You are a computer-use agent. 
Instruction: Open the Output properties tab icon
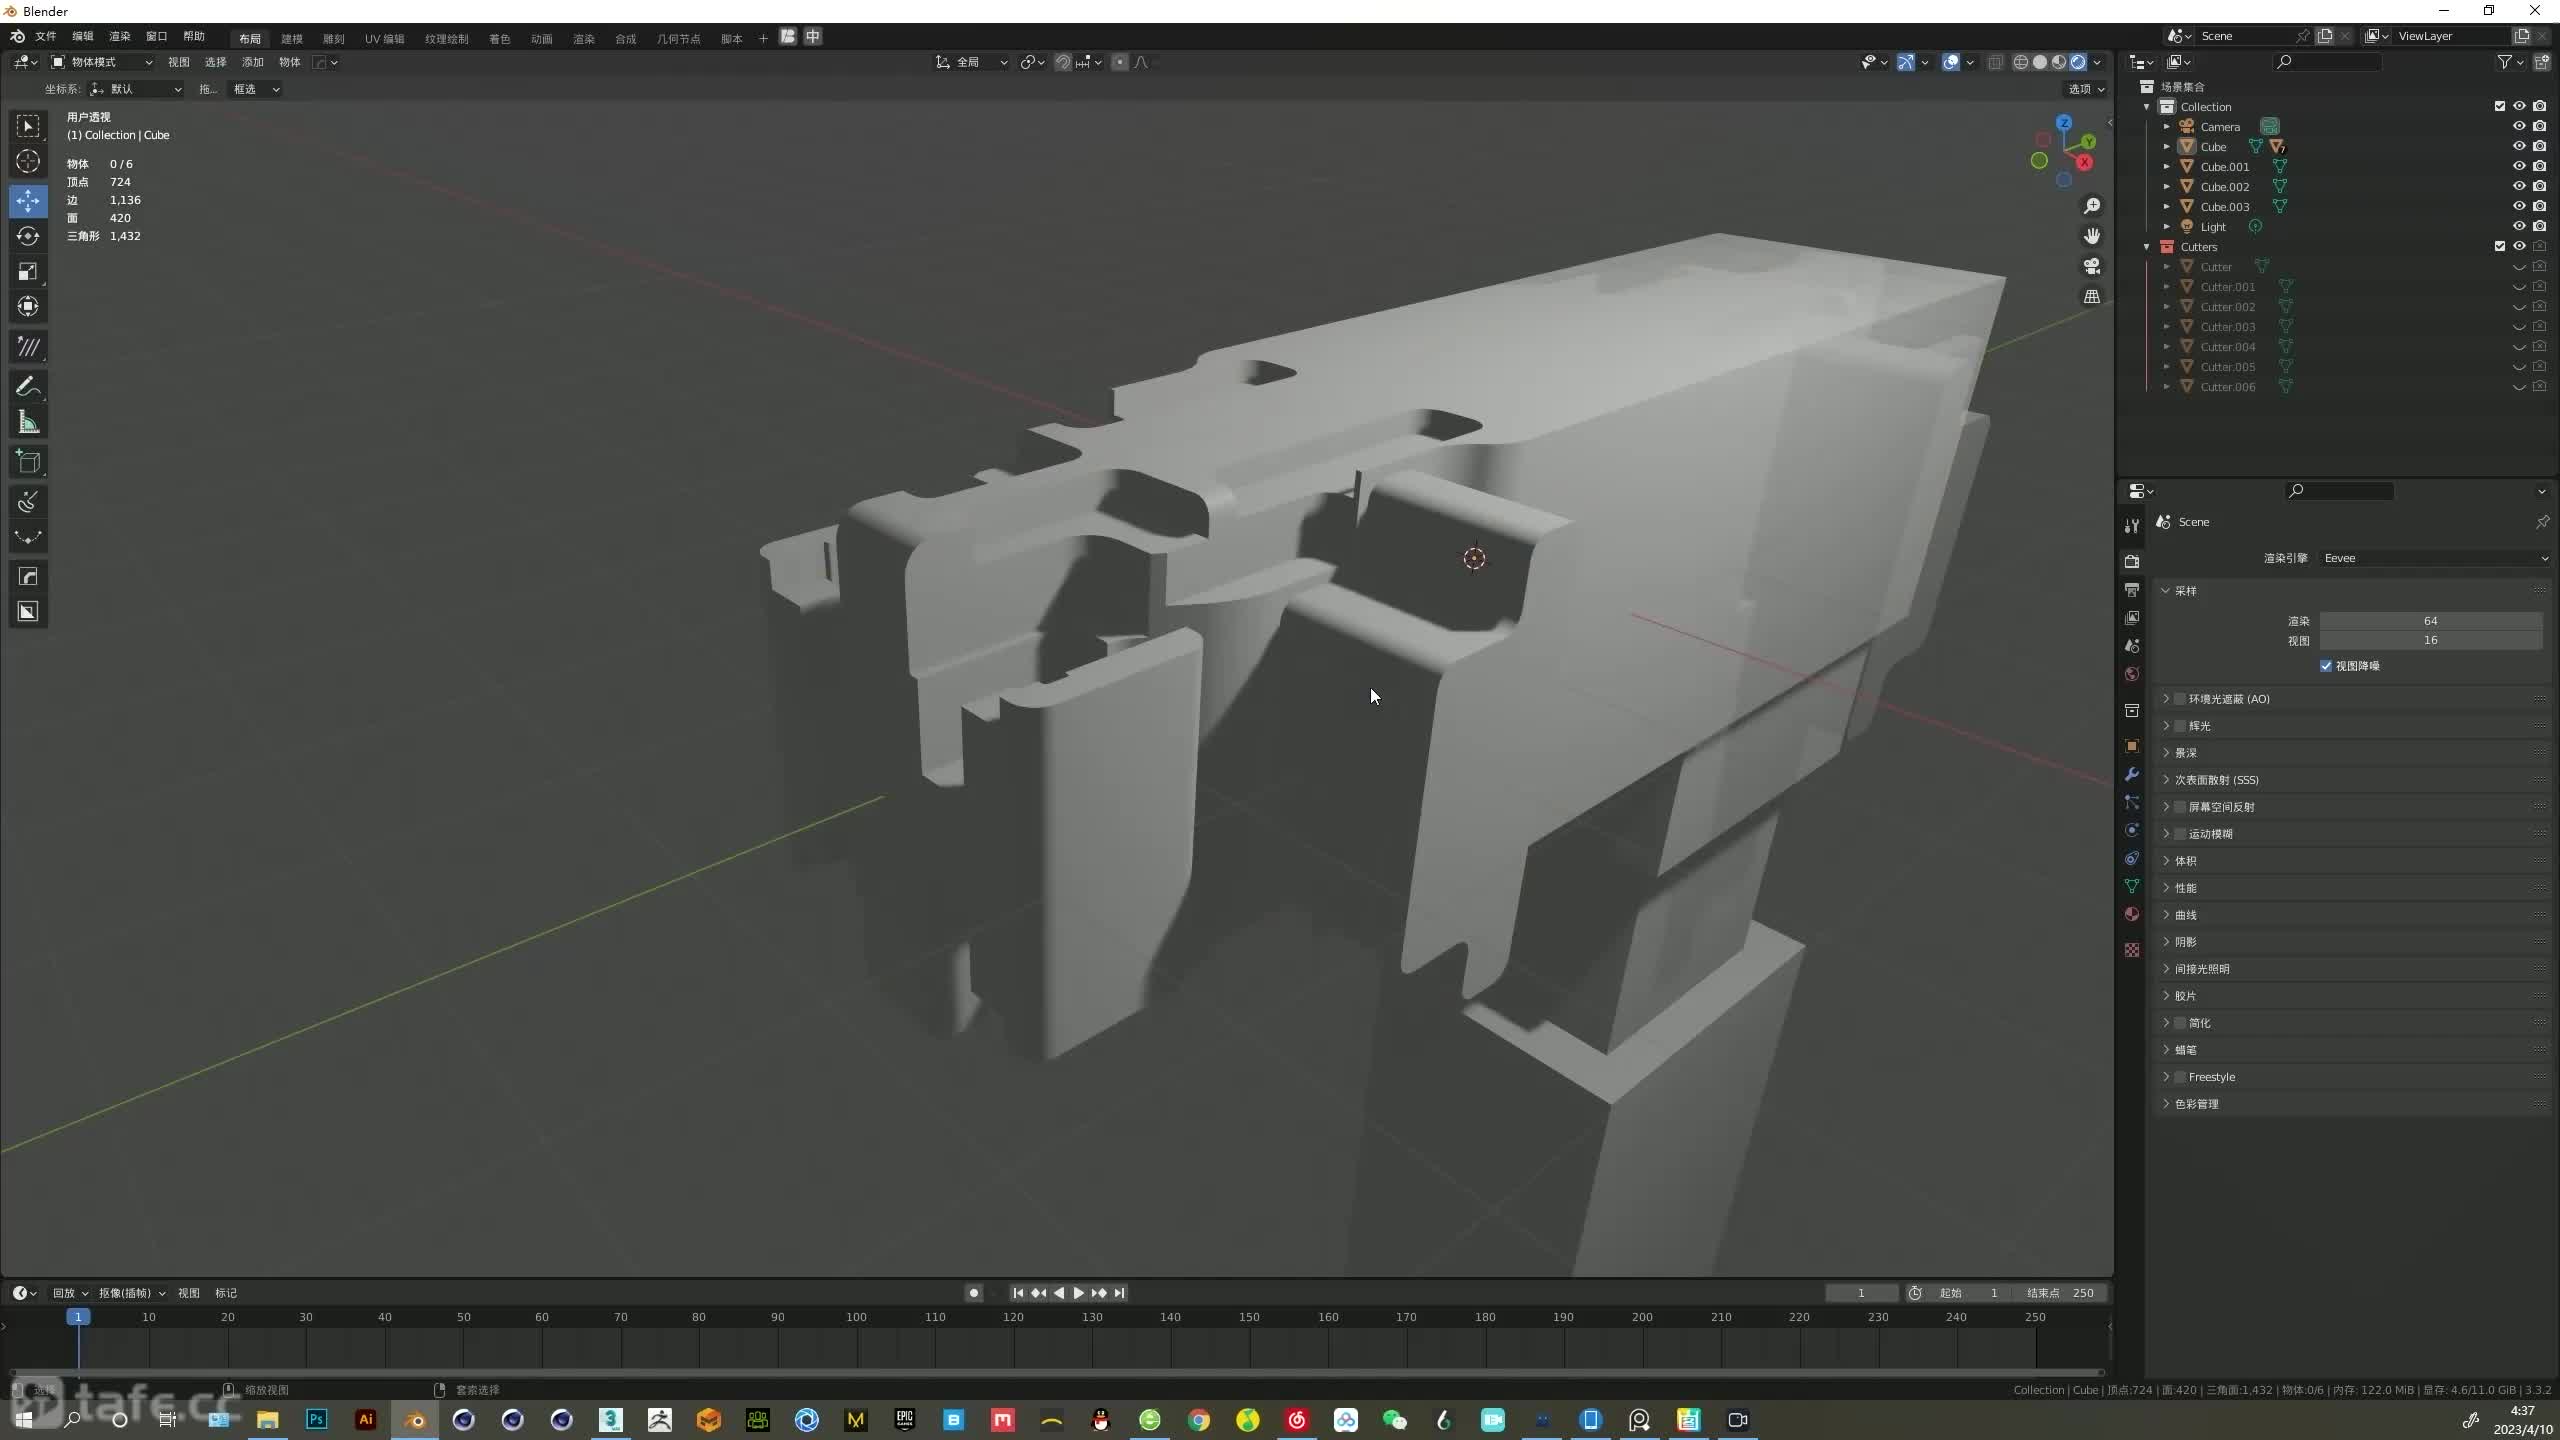tap(2132, 590)
